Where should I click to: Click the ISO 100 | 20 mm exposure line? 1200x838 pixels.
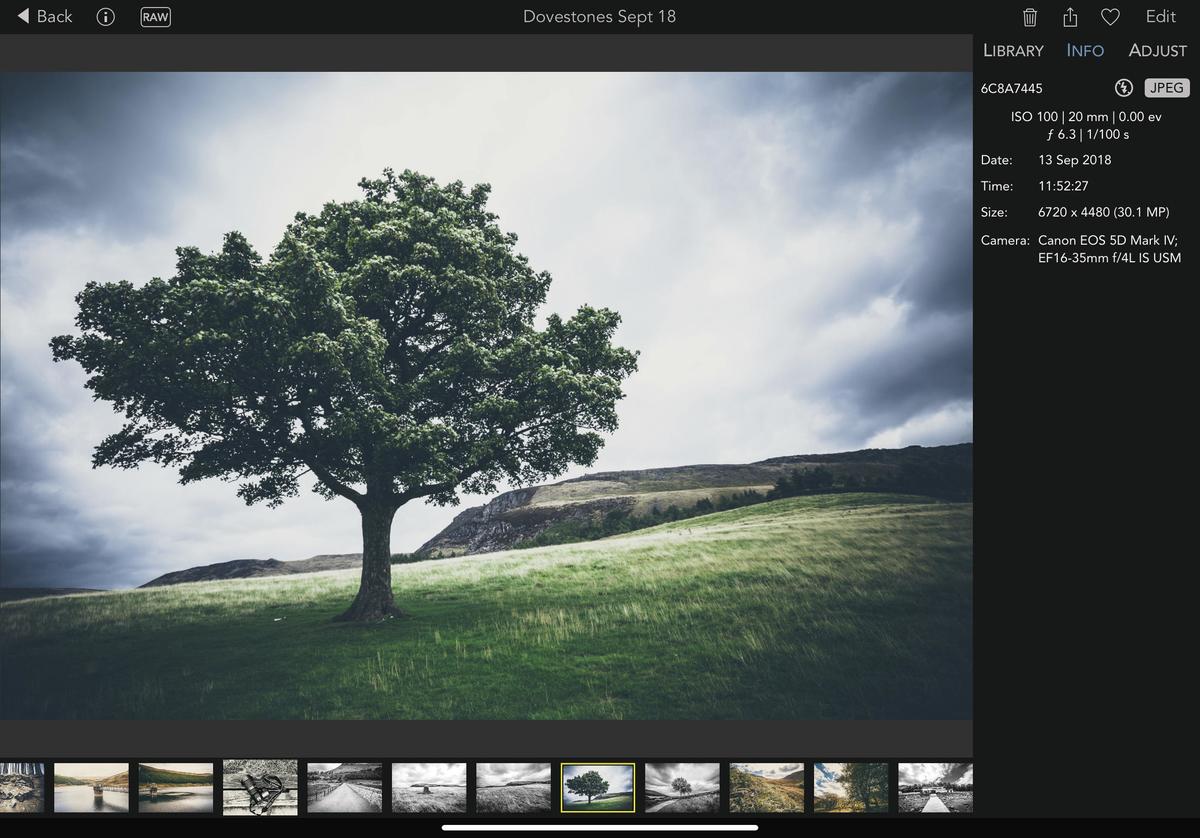[1086, 116]
